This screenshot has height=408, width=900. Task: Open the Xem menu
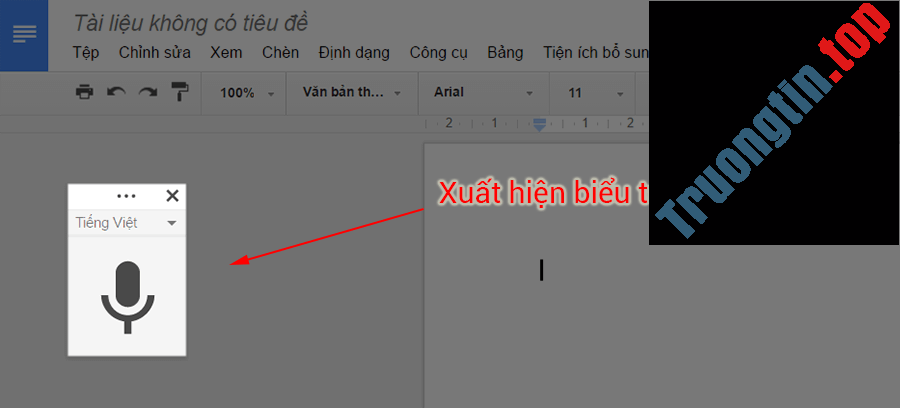pos(226,53)
